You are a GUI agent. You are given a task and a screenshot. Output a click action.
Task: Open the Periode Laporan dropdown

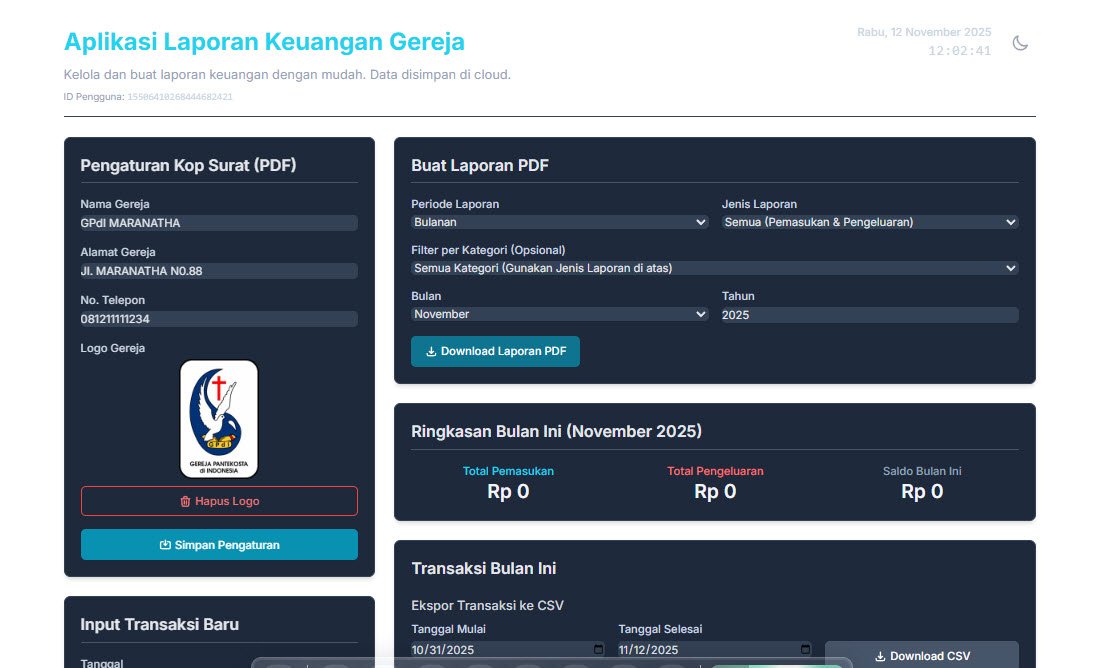pyautogui.click(x=559, y=222)
